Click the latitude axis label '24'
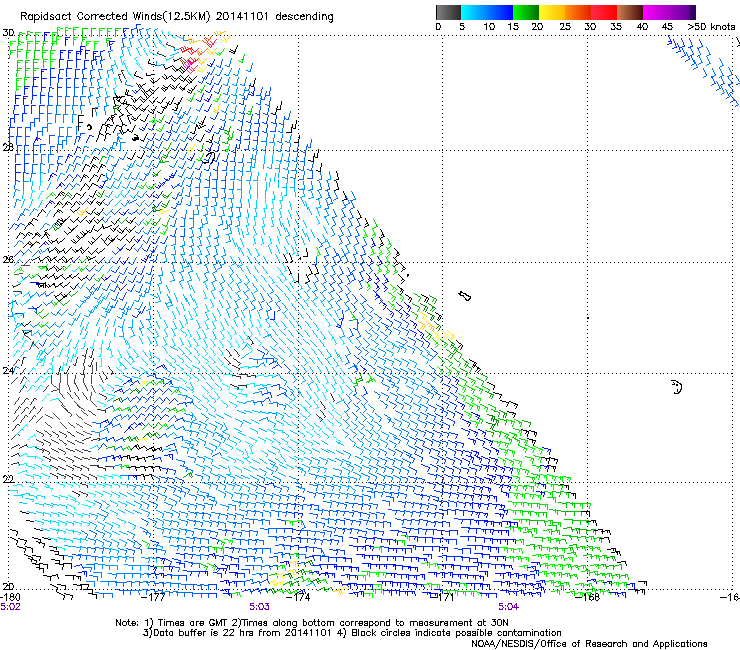 pos(8,371)
